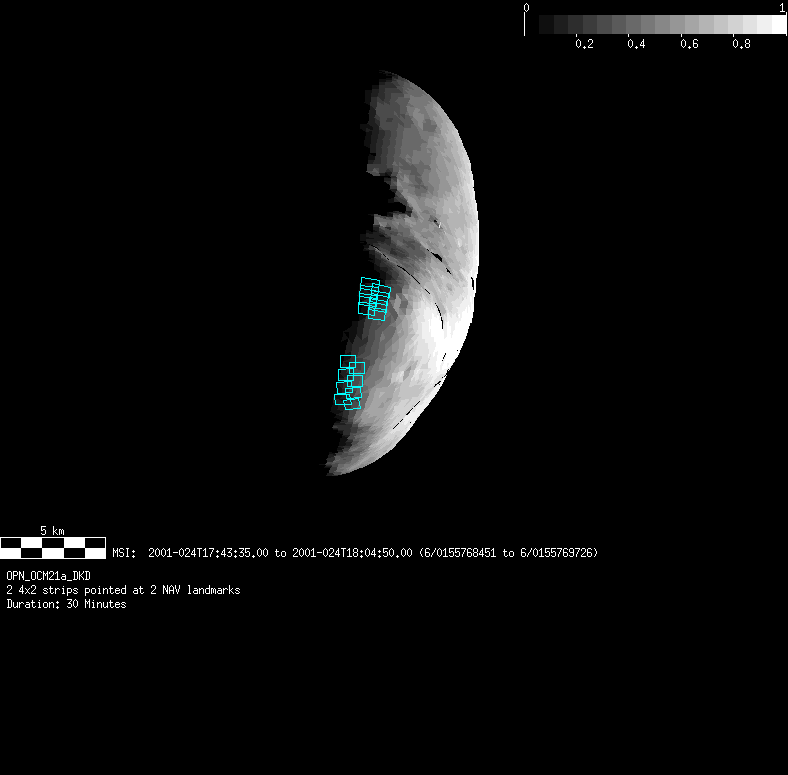Click the checkered scale bar

click(52, 547)
